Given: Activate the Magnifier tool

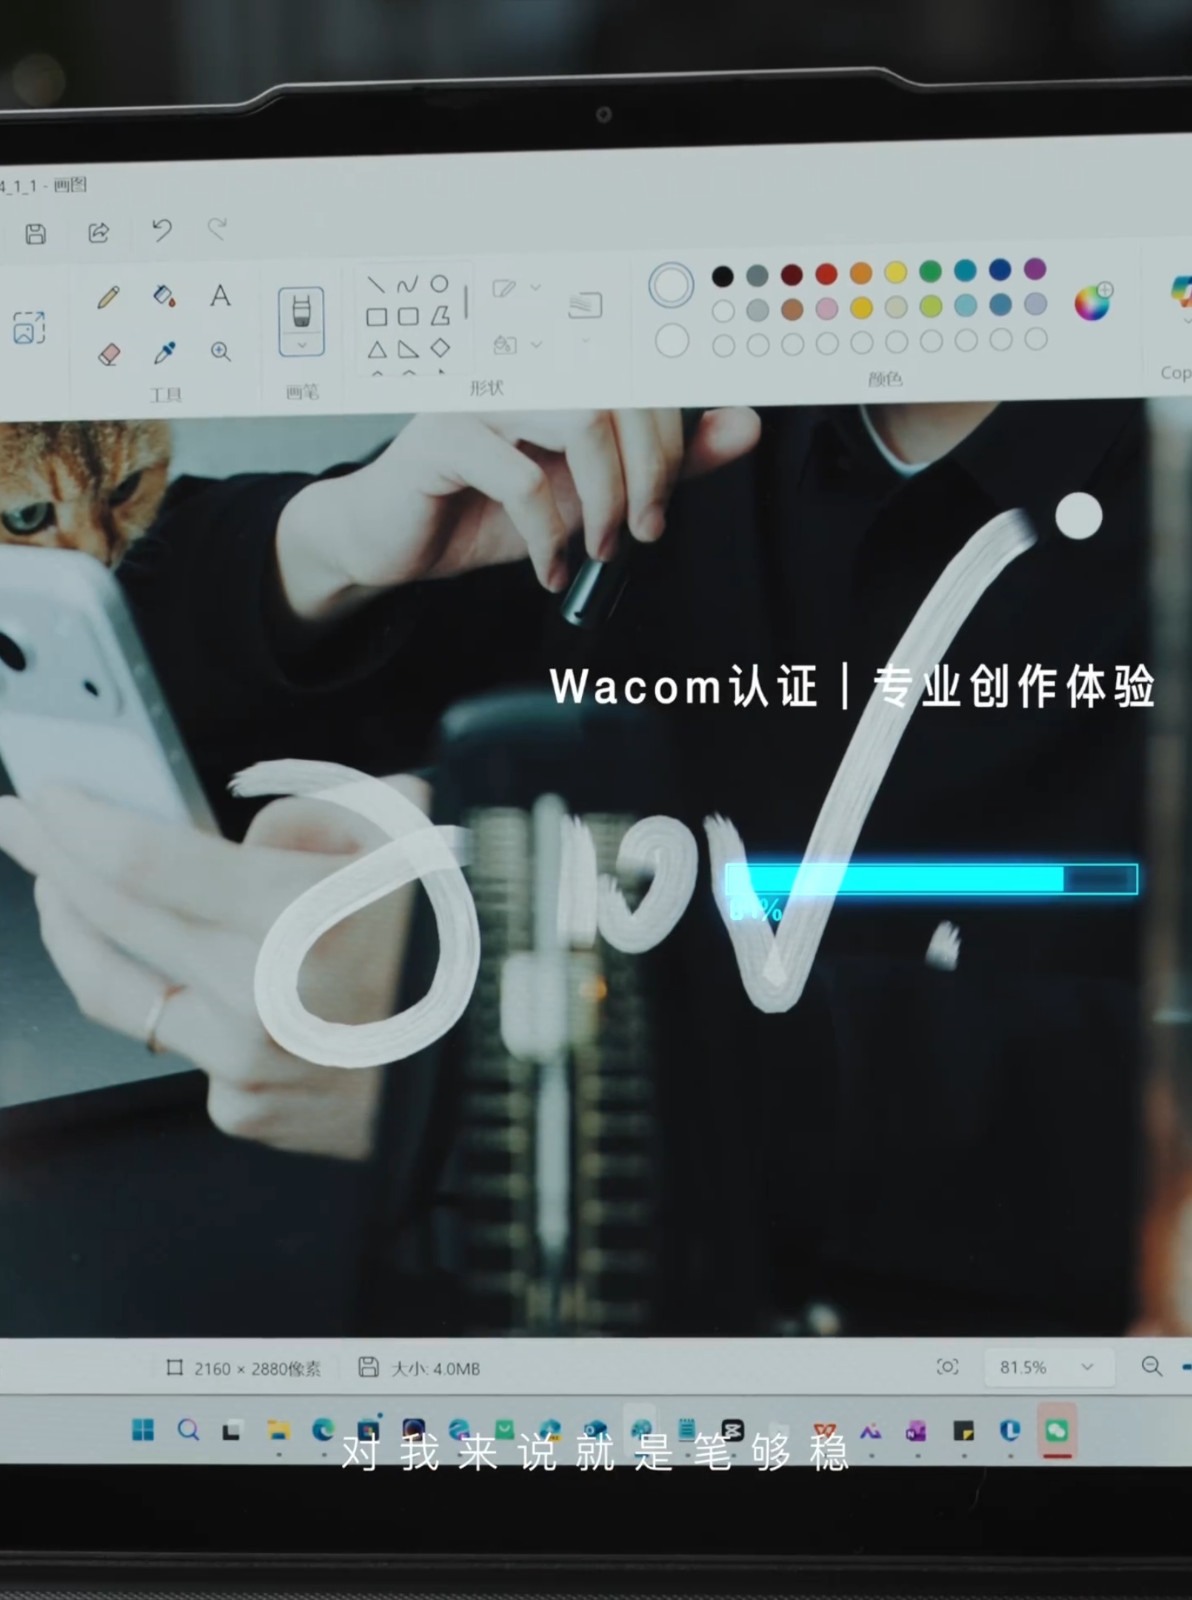Looking at the screenshot, I should click(221, 352).
